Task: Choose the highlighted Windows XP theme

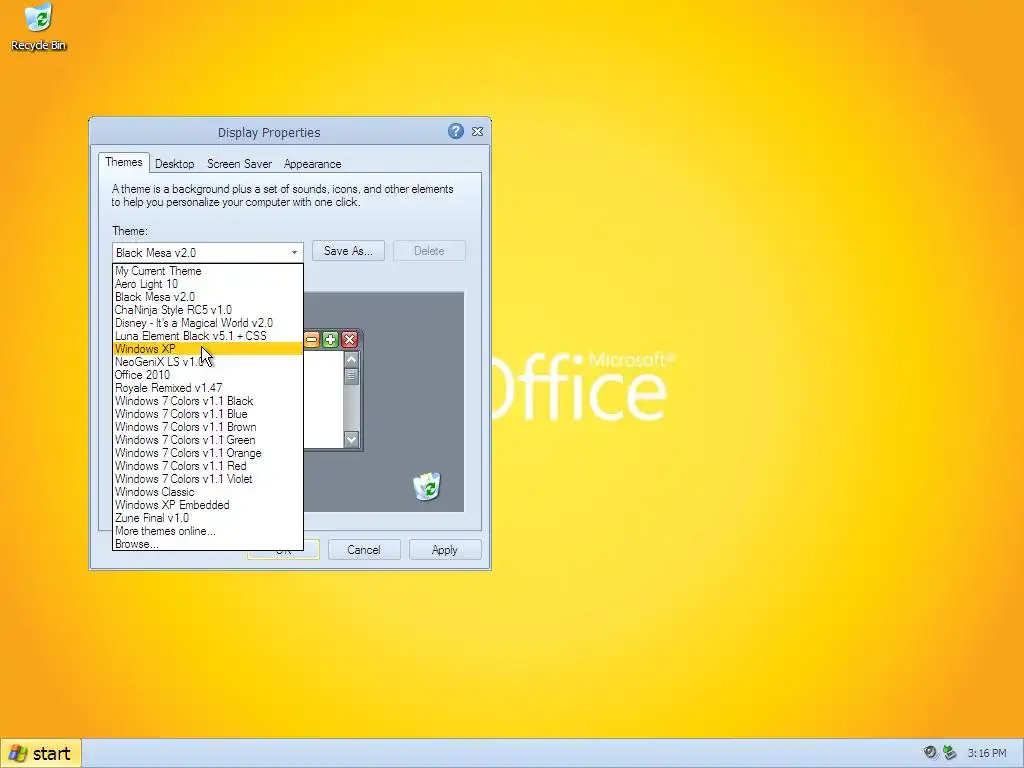Action: pyautogui.click(x=208, y=349)
